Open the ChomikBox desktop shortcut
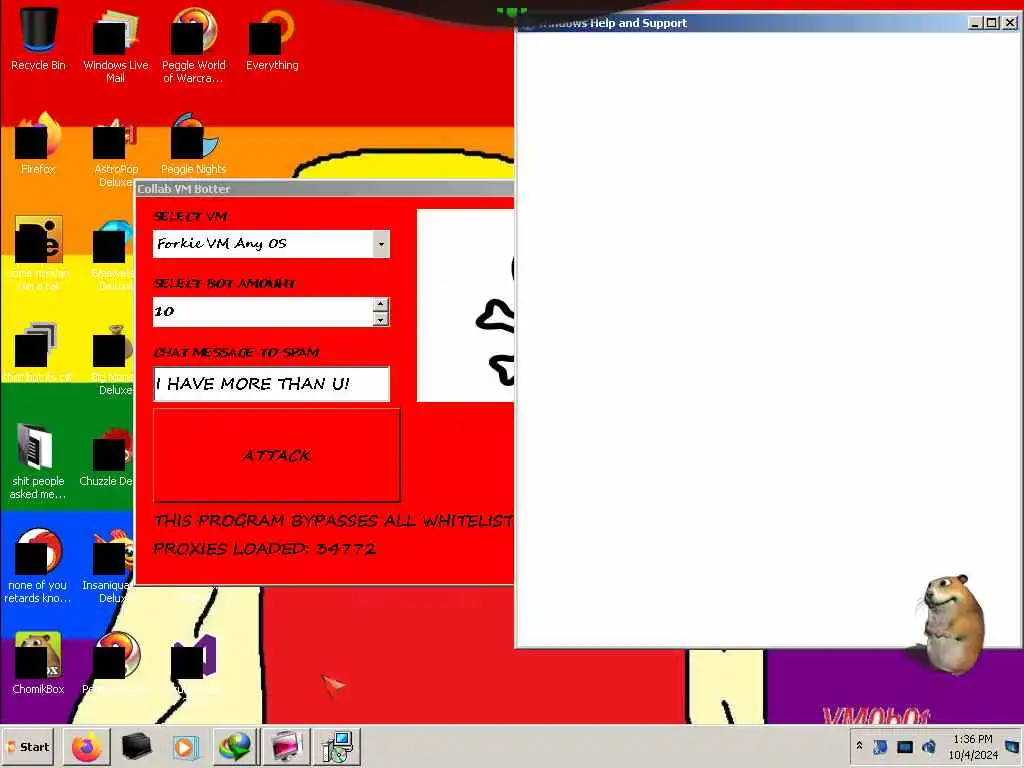This screenshot has width=1024, height=768. (38, 662)
